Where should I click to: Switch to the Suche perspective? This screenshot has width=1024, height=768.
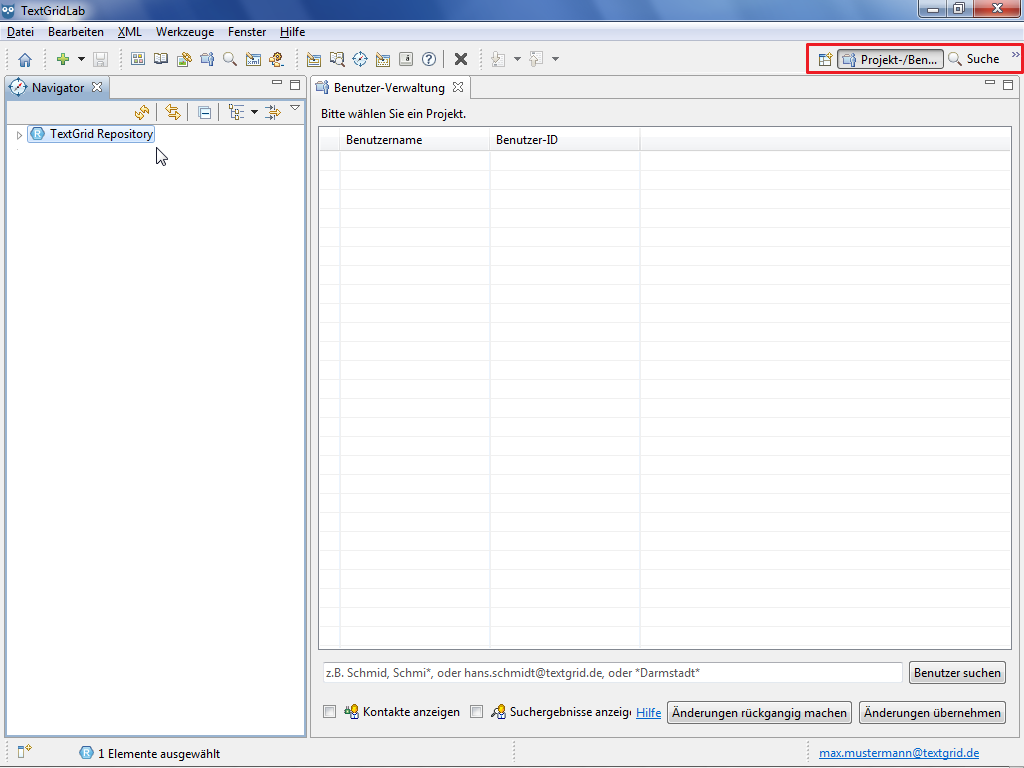(974, 59)
